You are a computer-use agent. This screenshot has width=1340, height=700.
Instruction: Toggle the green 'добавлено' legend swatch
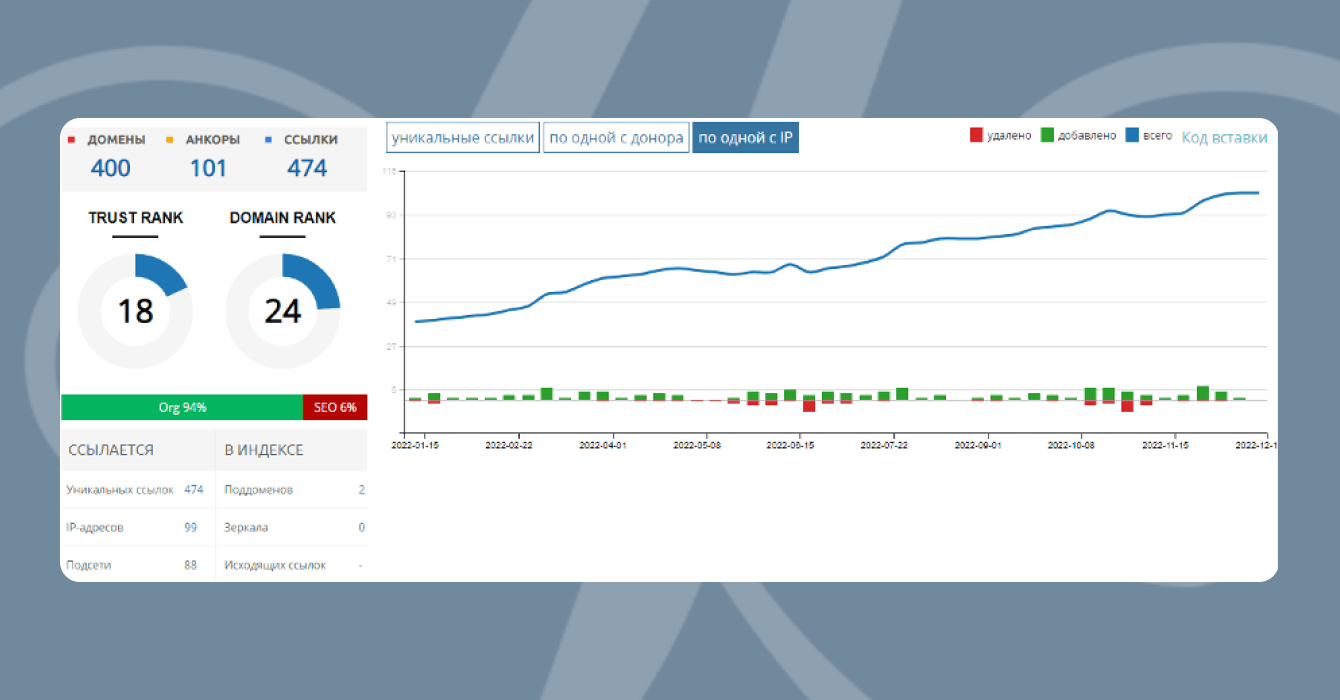(x=1048, y=135)
